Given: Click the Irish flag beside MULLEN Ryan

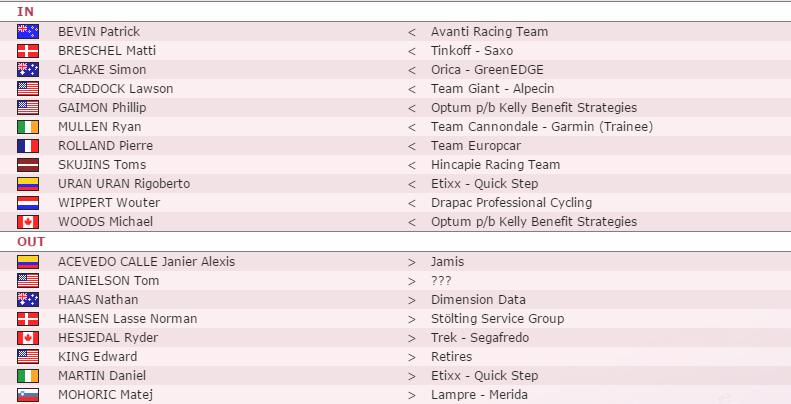Looking at the screenshot, I should 28,127.
